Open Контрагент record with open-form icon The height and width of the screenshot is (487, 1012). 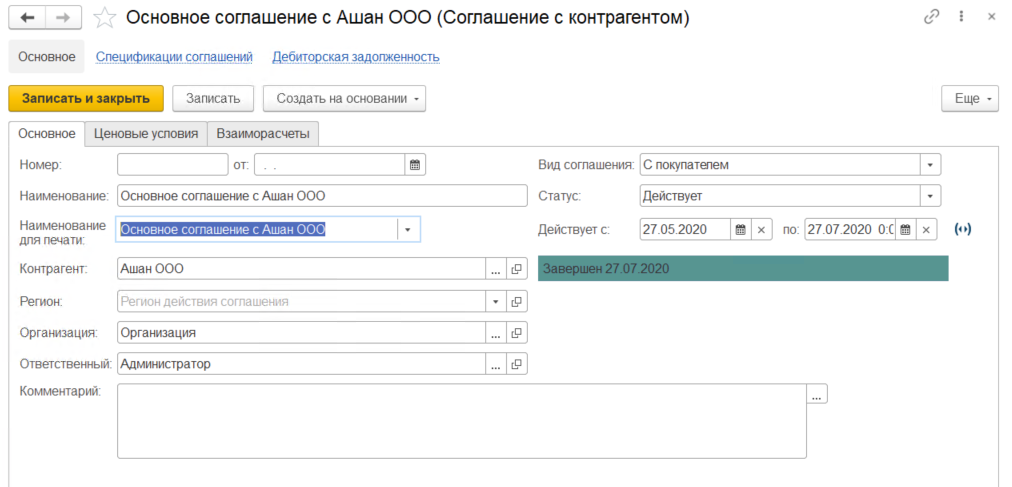point(517,268)
